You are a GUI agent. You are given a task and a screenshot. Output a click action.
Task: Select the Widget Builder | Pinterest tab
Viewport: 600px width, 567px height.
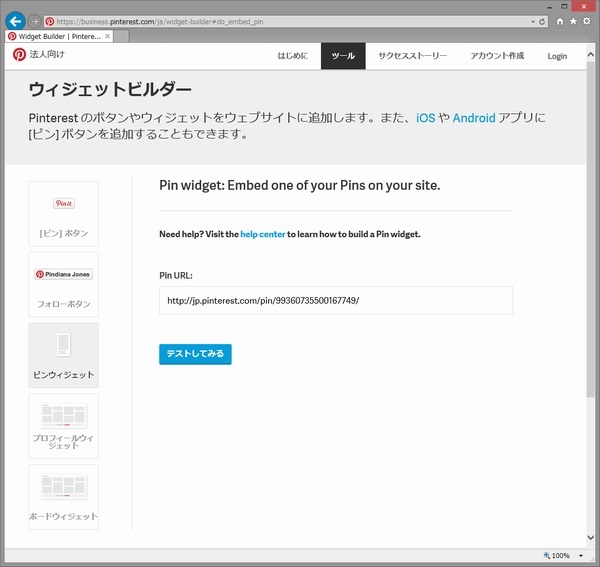coord(59,36)
